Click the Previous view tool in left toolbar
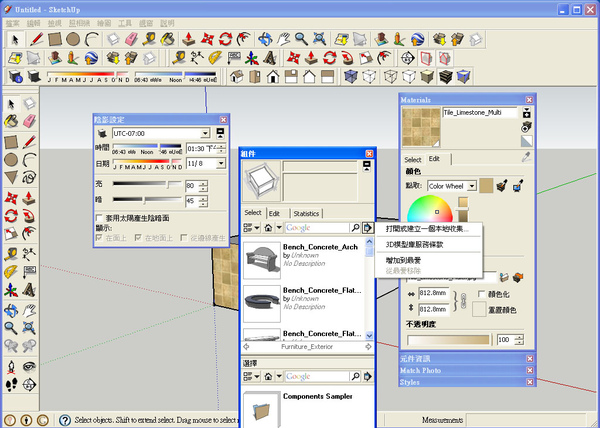Screen dimensions: 600x428 pyautogui.click(x=11, y=347)
